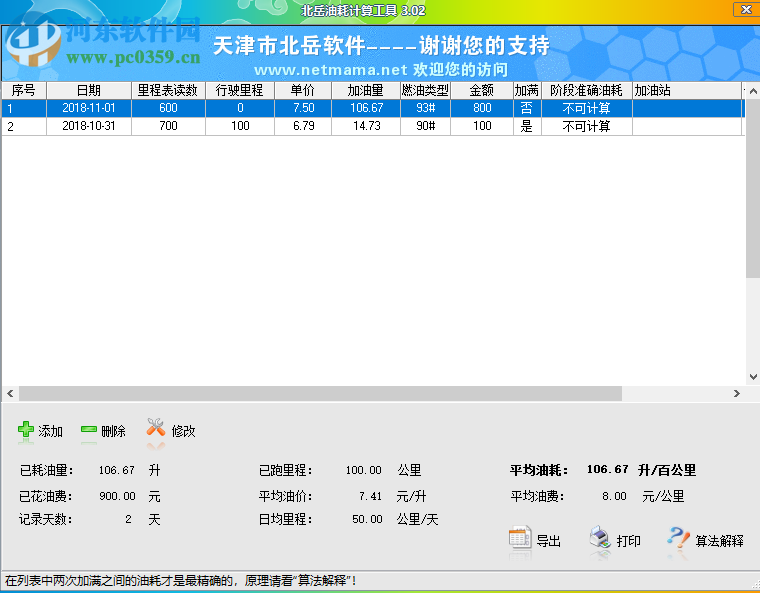Image resolution: width=760 pixels, height=593 pixels.
Task: Click the question mark algorithm explanation icon
Action: click(x=678, y=538)
